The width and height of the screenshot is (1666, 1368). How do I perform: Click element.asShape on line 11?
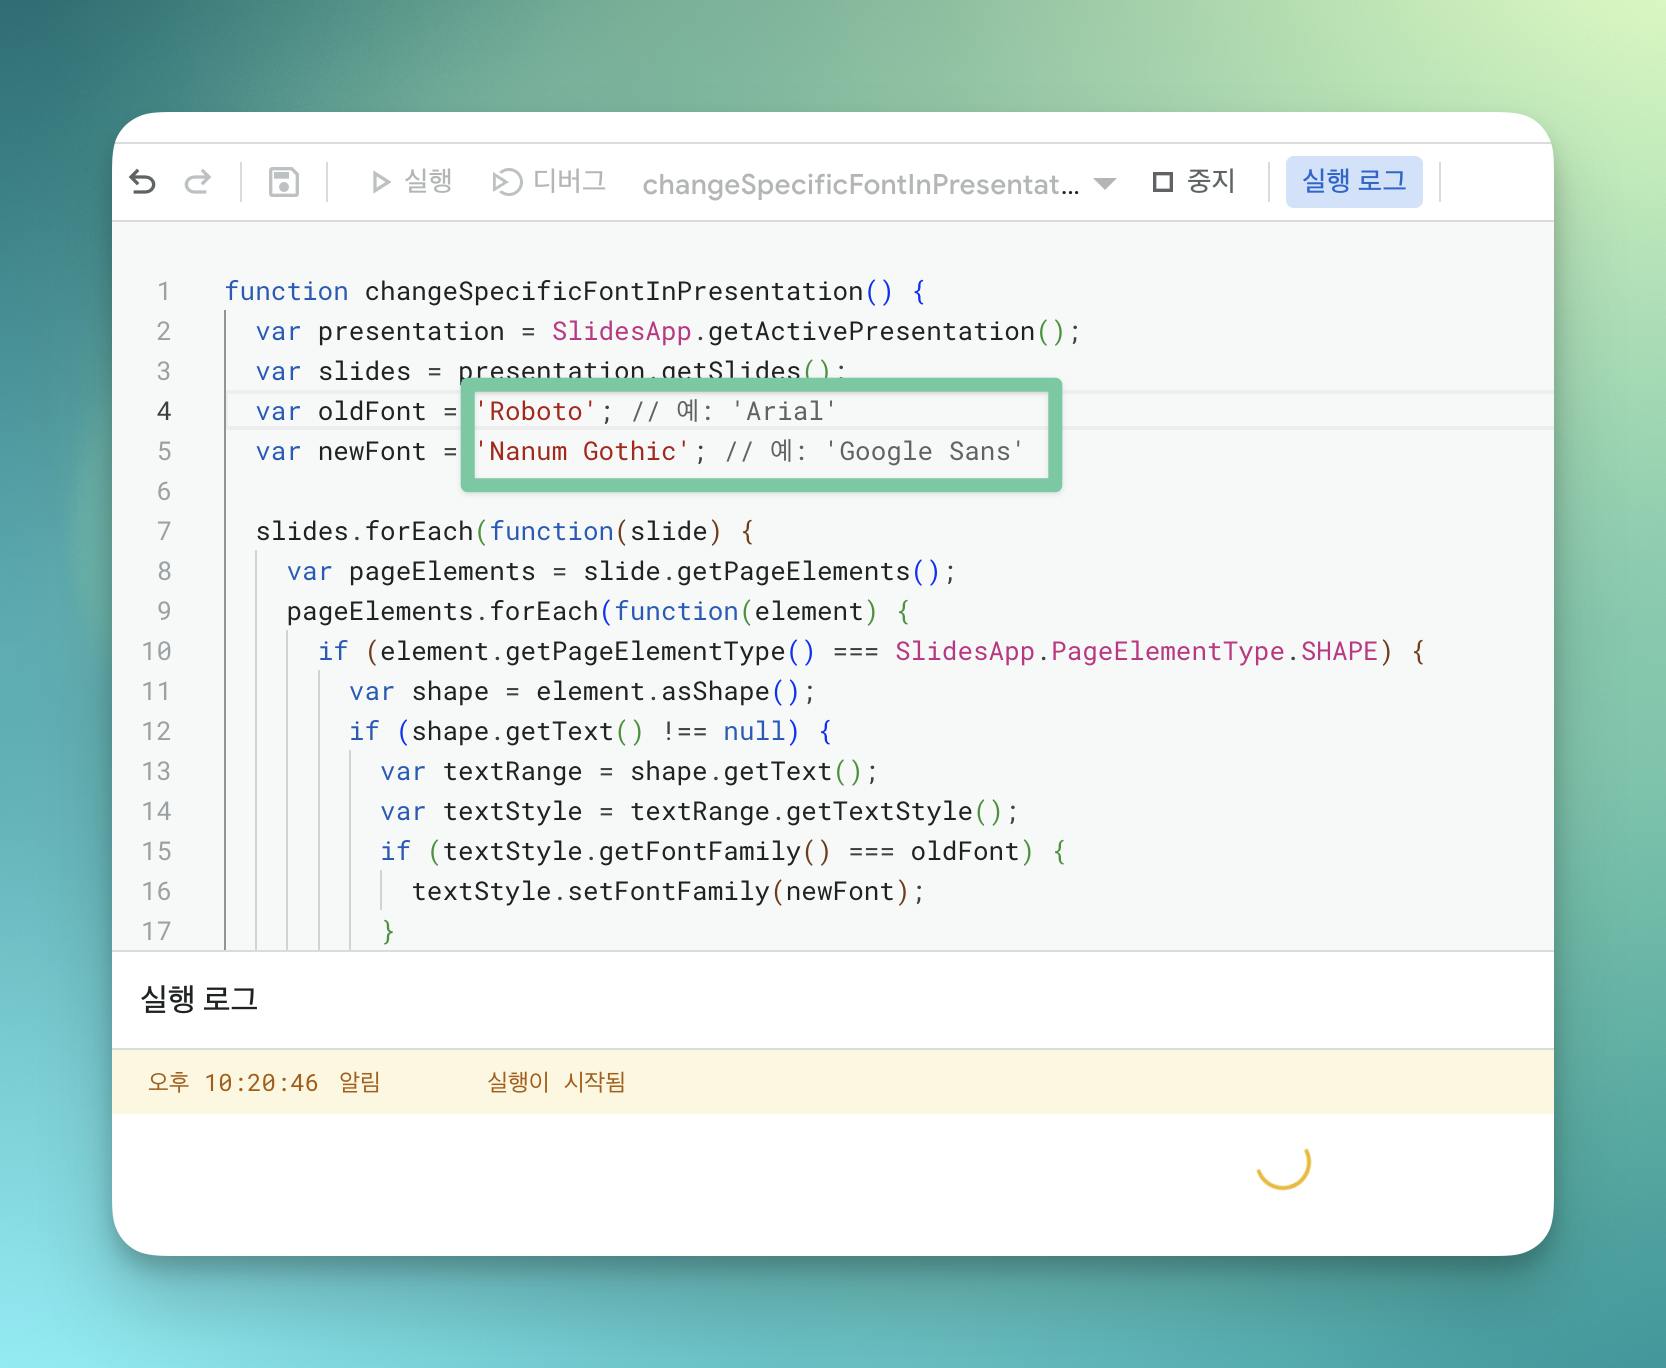pos(653,692)
